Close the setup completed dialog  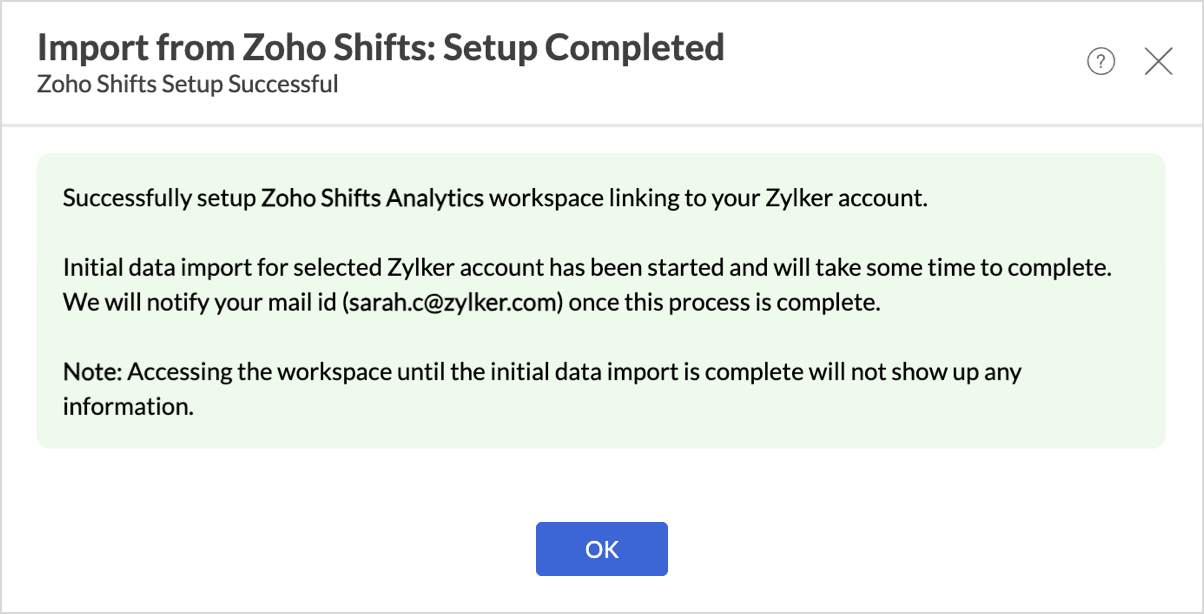pos(1158,62)
